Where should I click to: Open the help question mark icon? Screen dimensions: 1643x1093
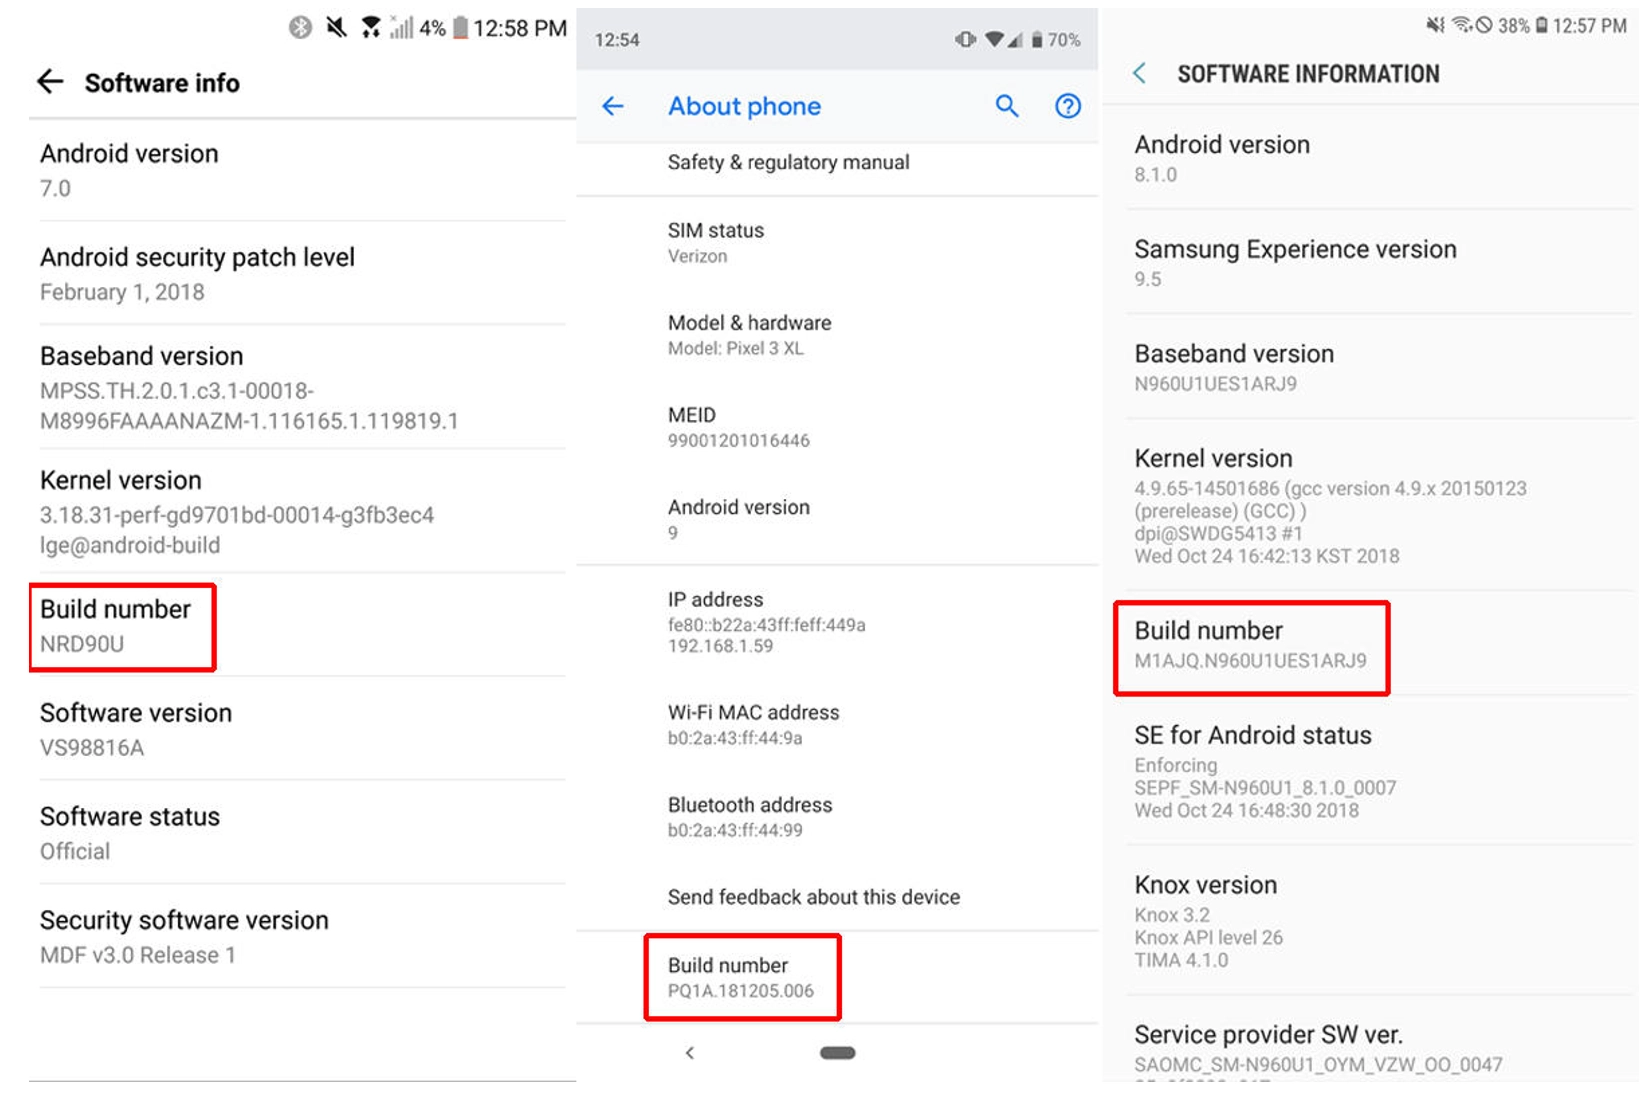tap(1068, 106)
